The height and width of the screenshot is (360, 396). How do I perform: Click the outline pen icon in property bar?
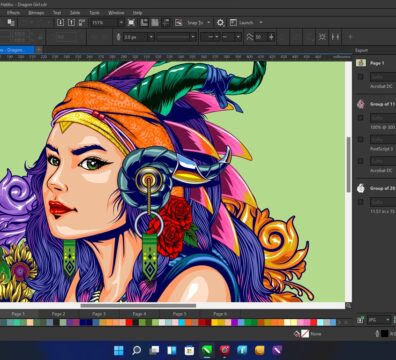click(118, 37)
